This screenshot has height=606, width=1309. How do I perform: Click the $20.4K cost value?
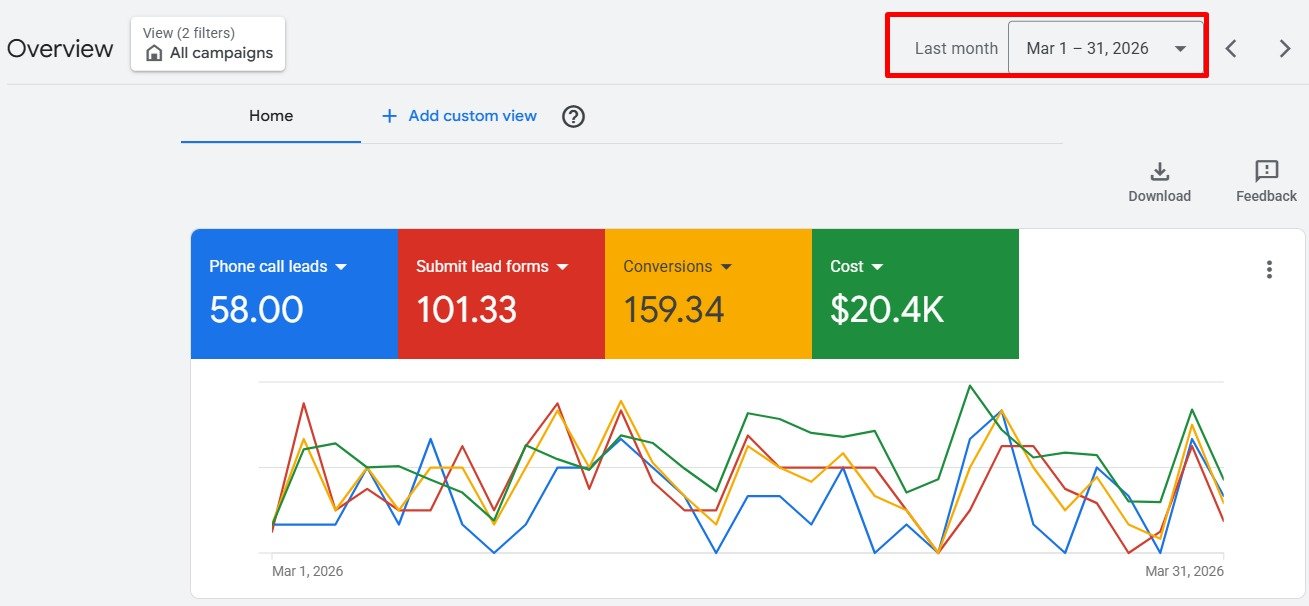887,310
